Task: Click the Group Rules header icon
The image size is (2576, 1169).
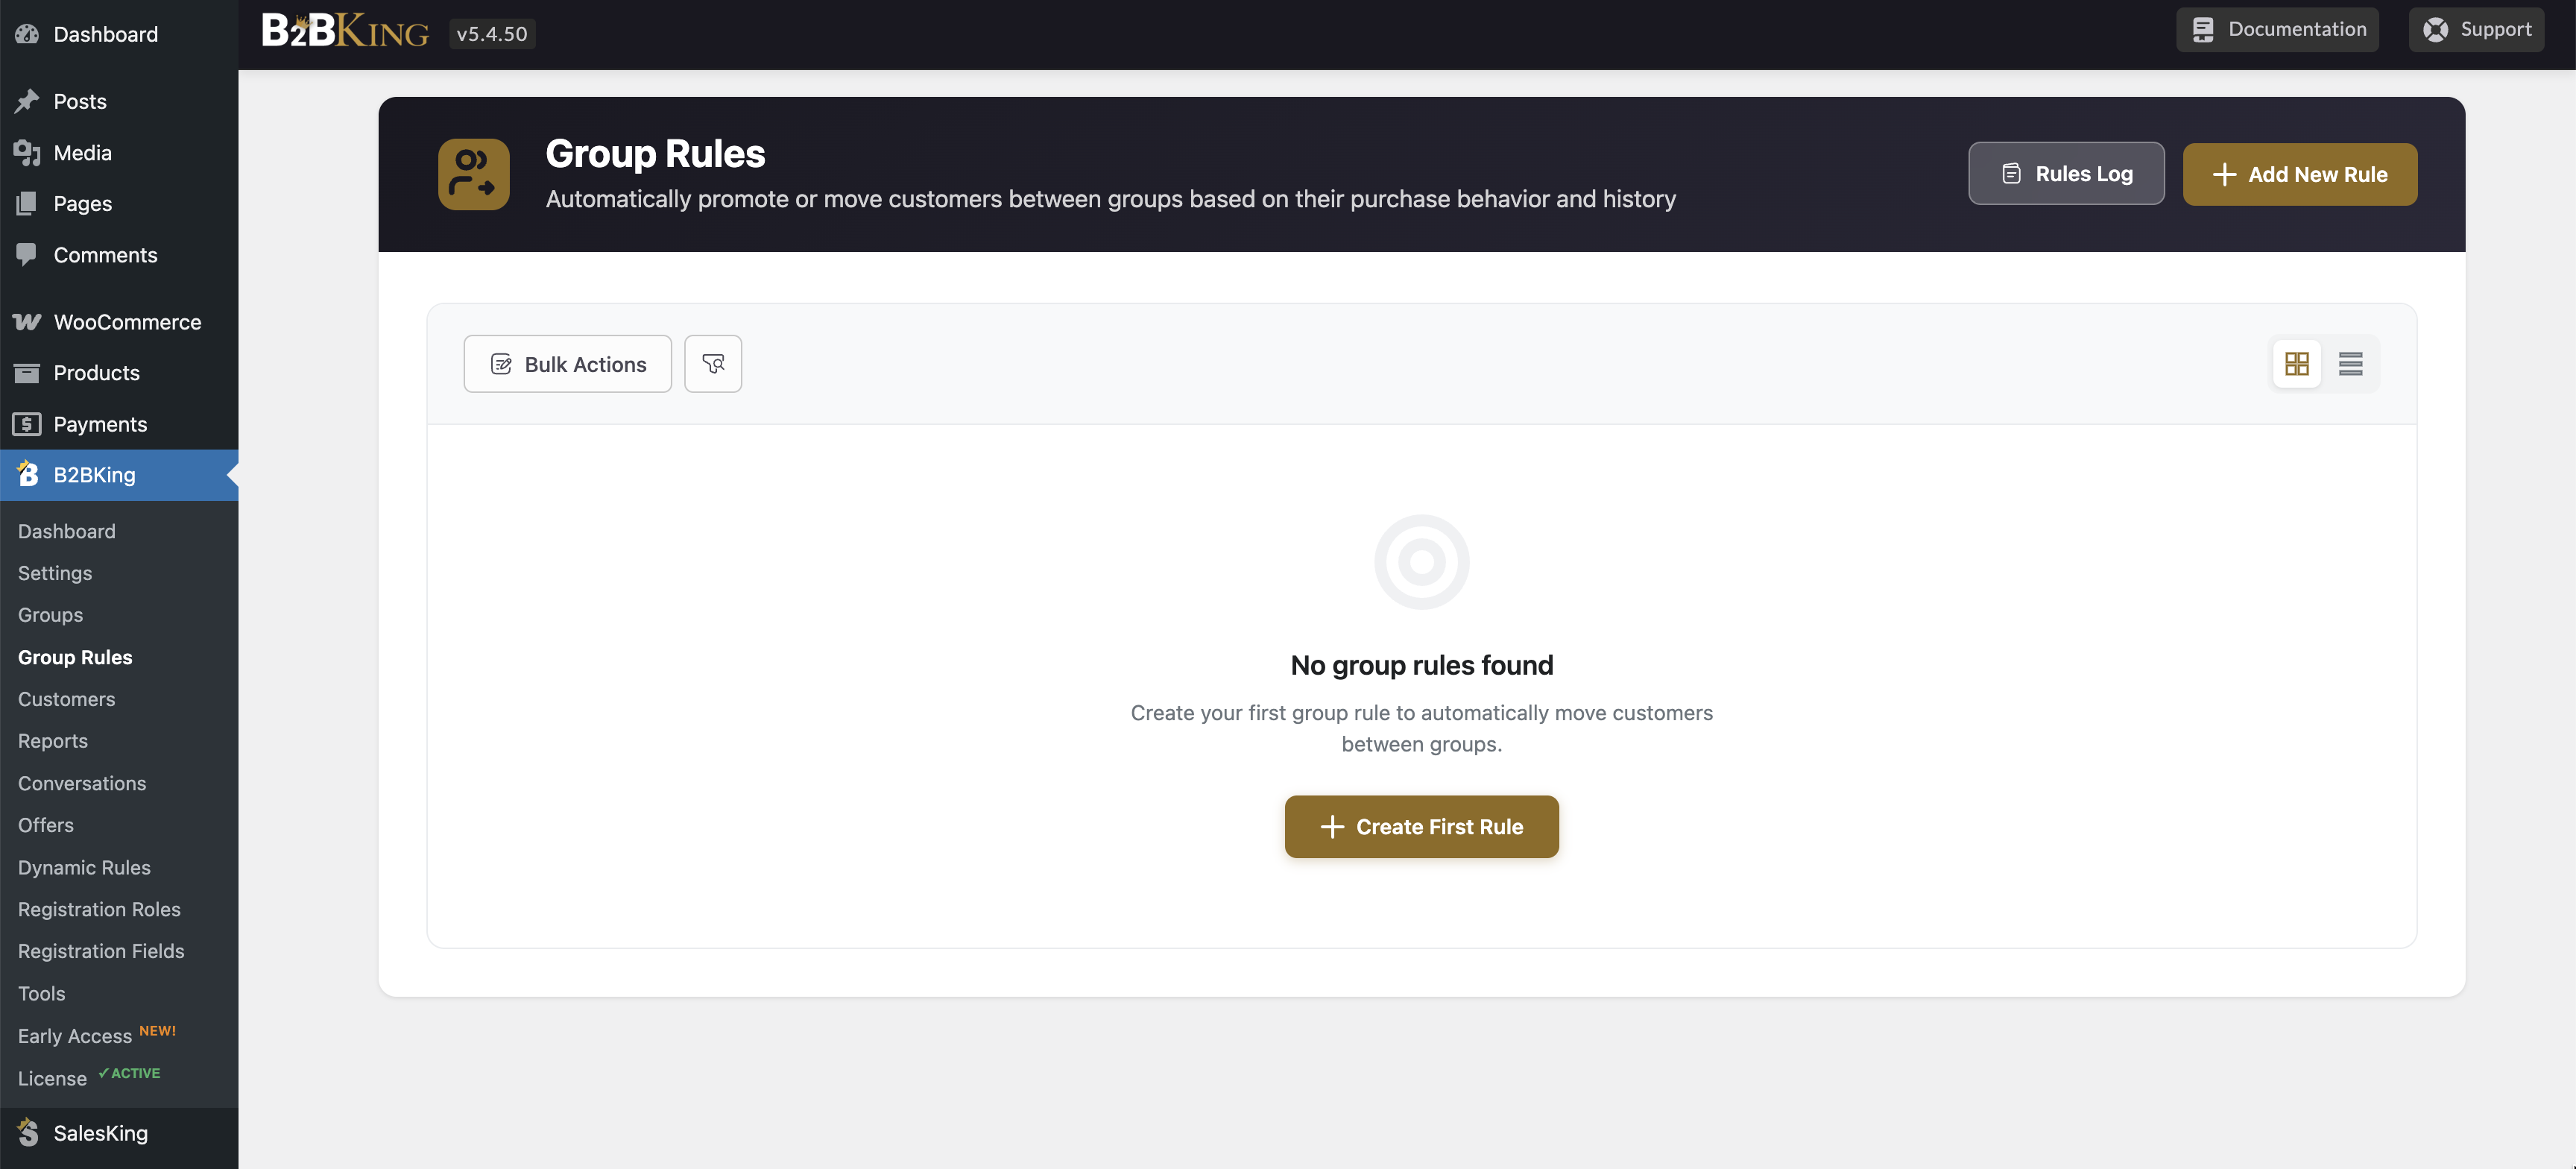Action: tap(473, 174)
